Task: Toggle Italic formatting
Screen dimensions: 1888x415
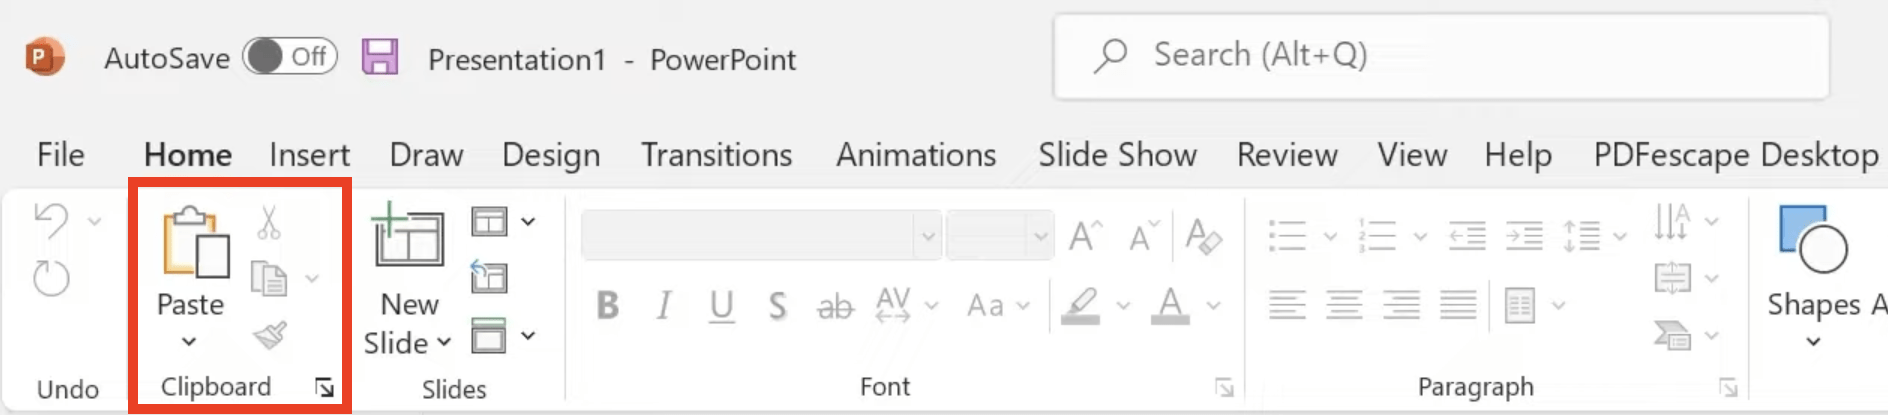Action: tap(664, 305)
